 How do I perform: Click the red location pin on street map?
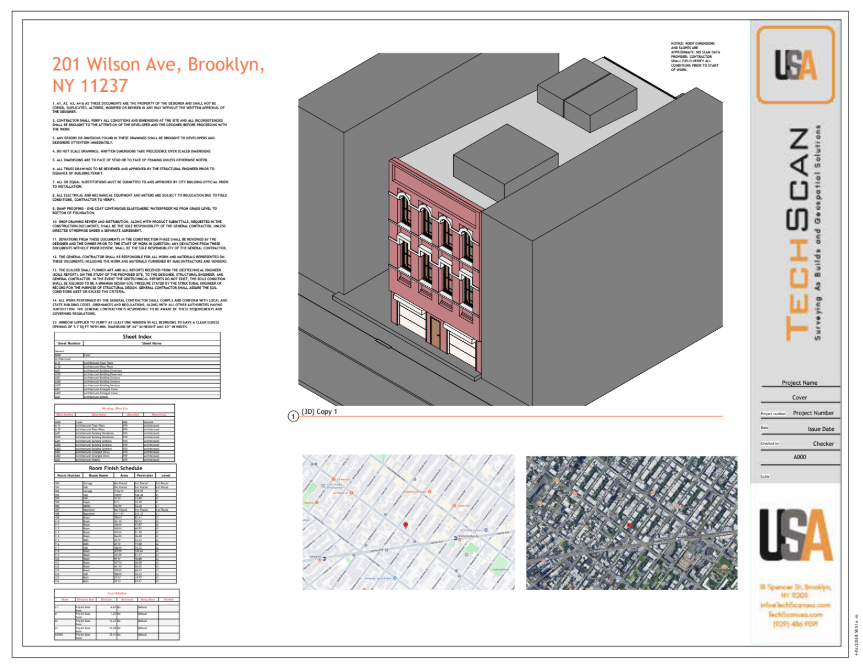pos(405,525)
